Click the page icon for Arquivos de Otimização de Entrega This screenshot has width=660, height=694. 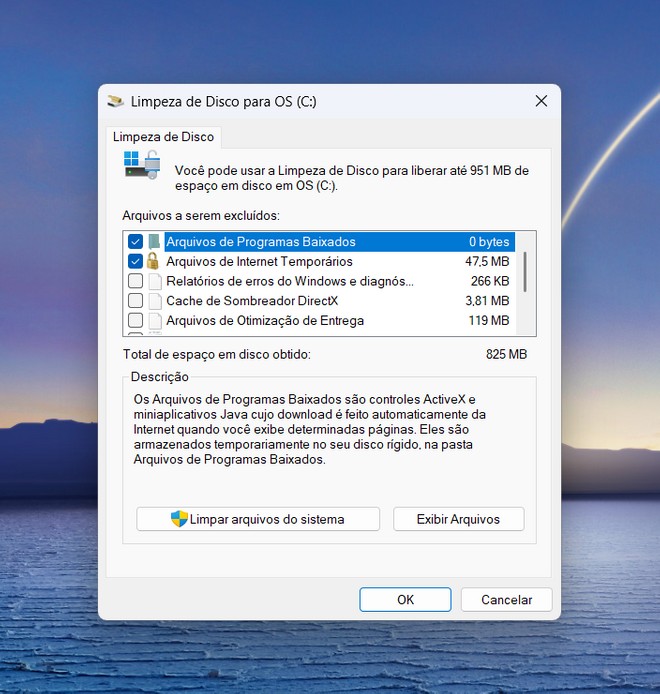pos(154,321)
